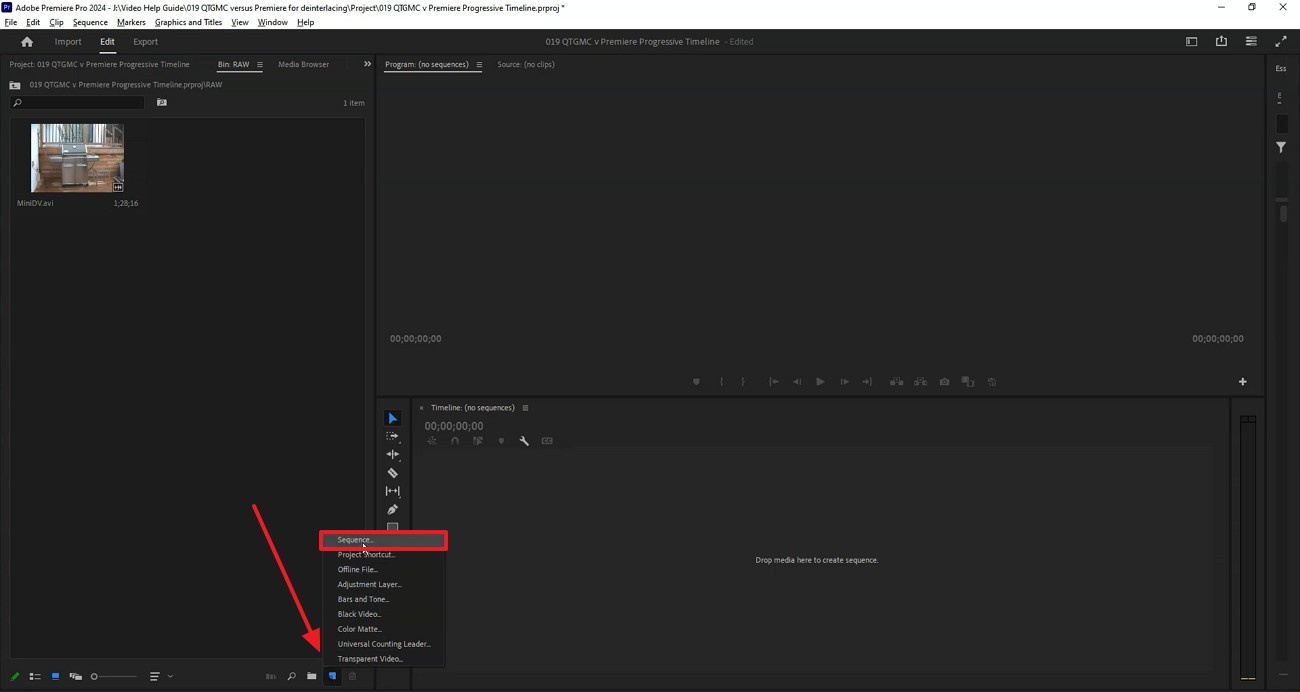Click the New Item icon in bin footer
1300x692 pixels.
332,676
